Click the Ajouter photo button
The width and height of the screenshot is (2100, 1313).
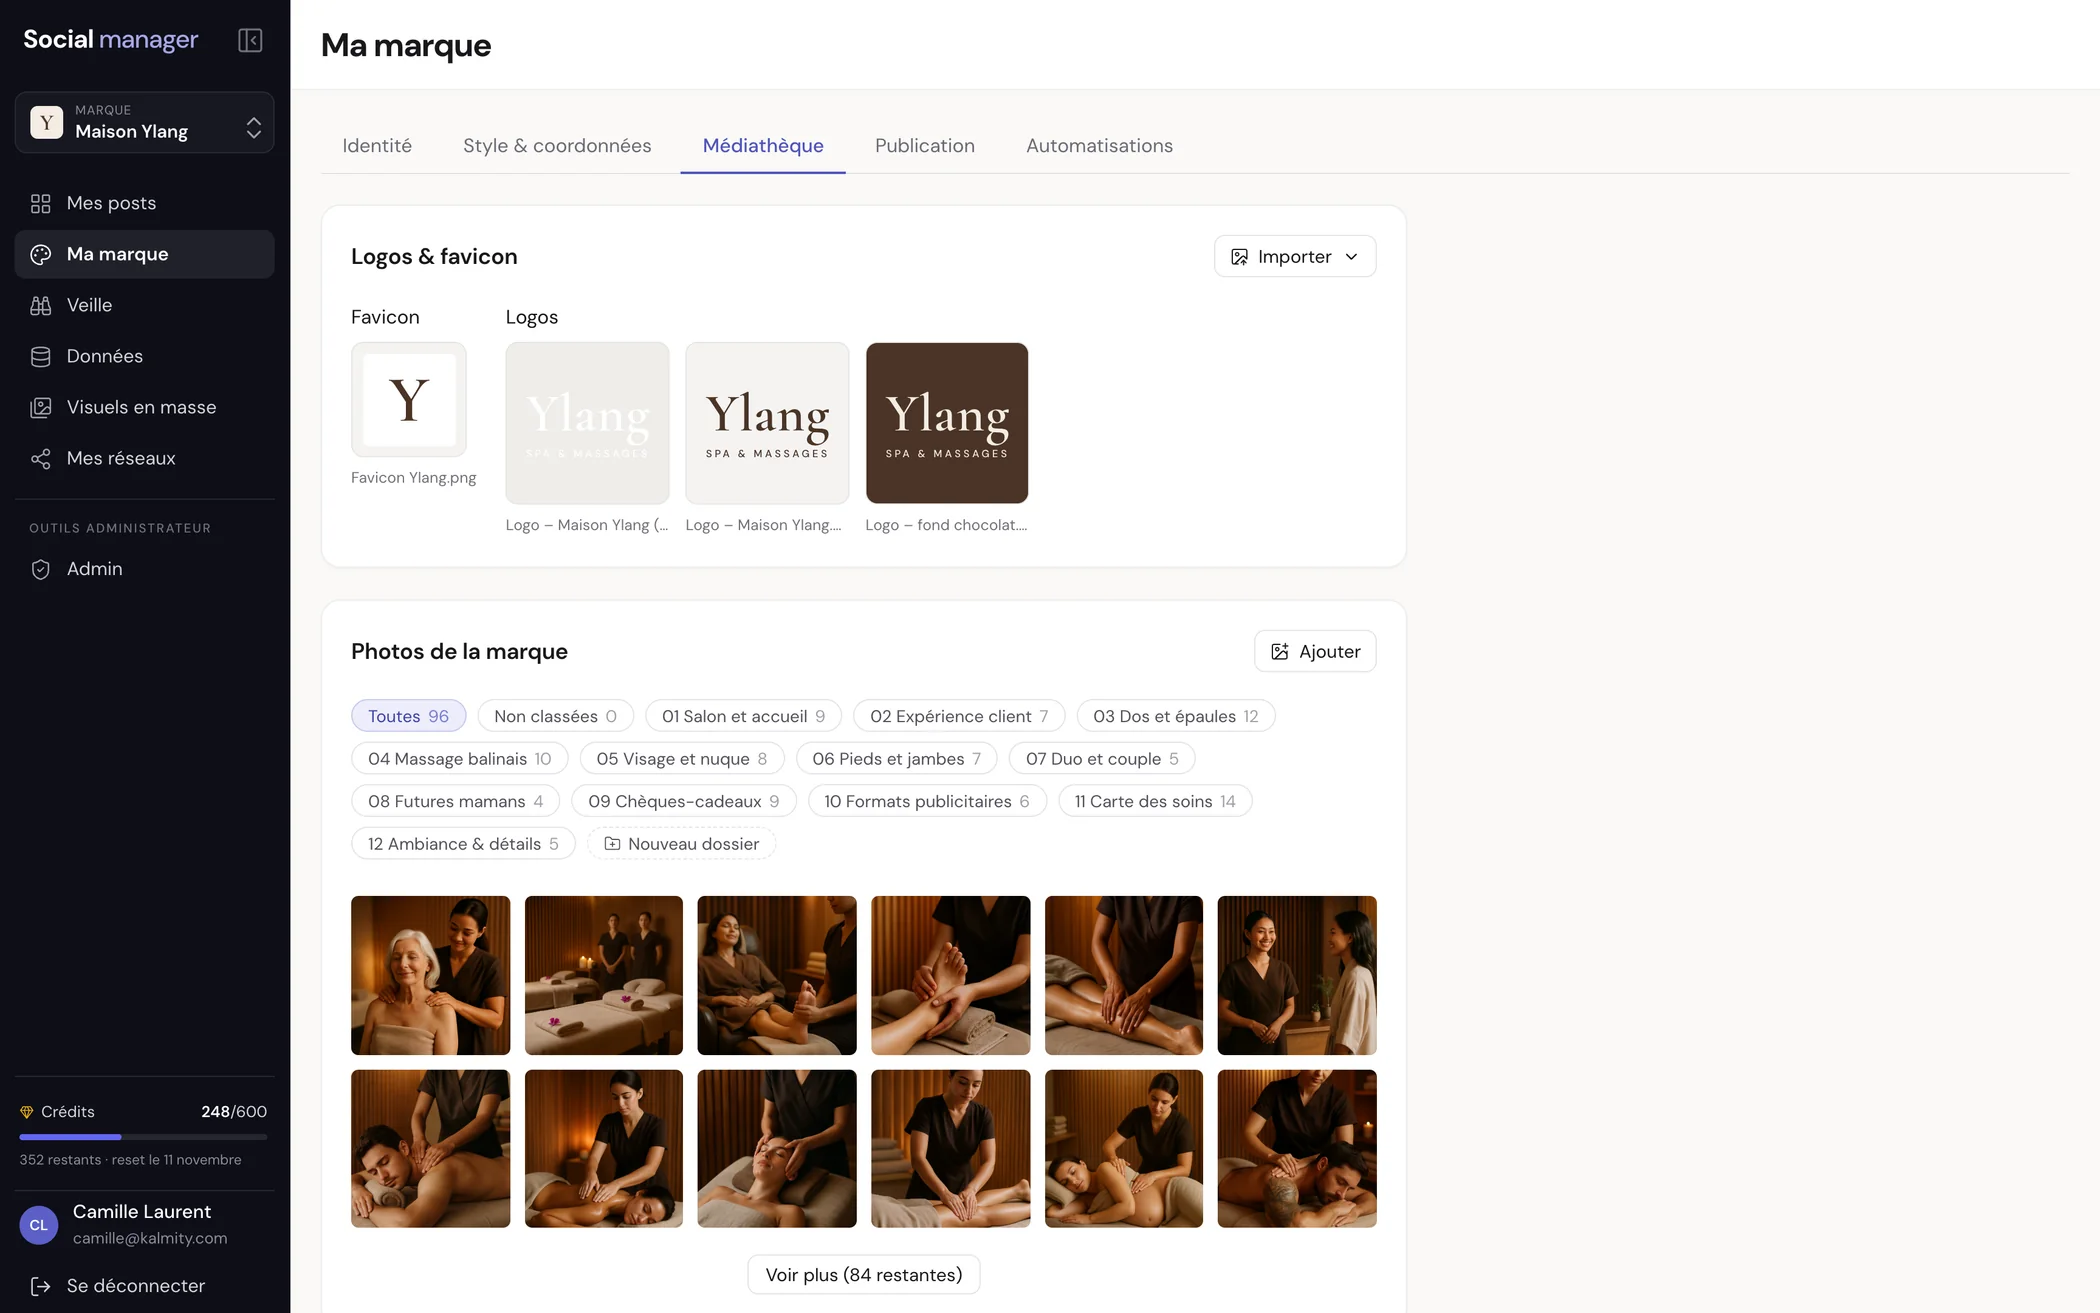[1315, 652]
